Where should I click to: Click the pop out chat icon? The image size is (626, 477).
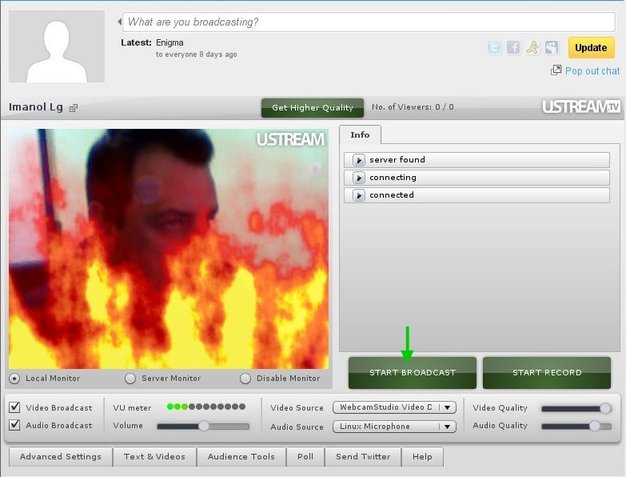(556, 70)
